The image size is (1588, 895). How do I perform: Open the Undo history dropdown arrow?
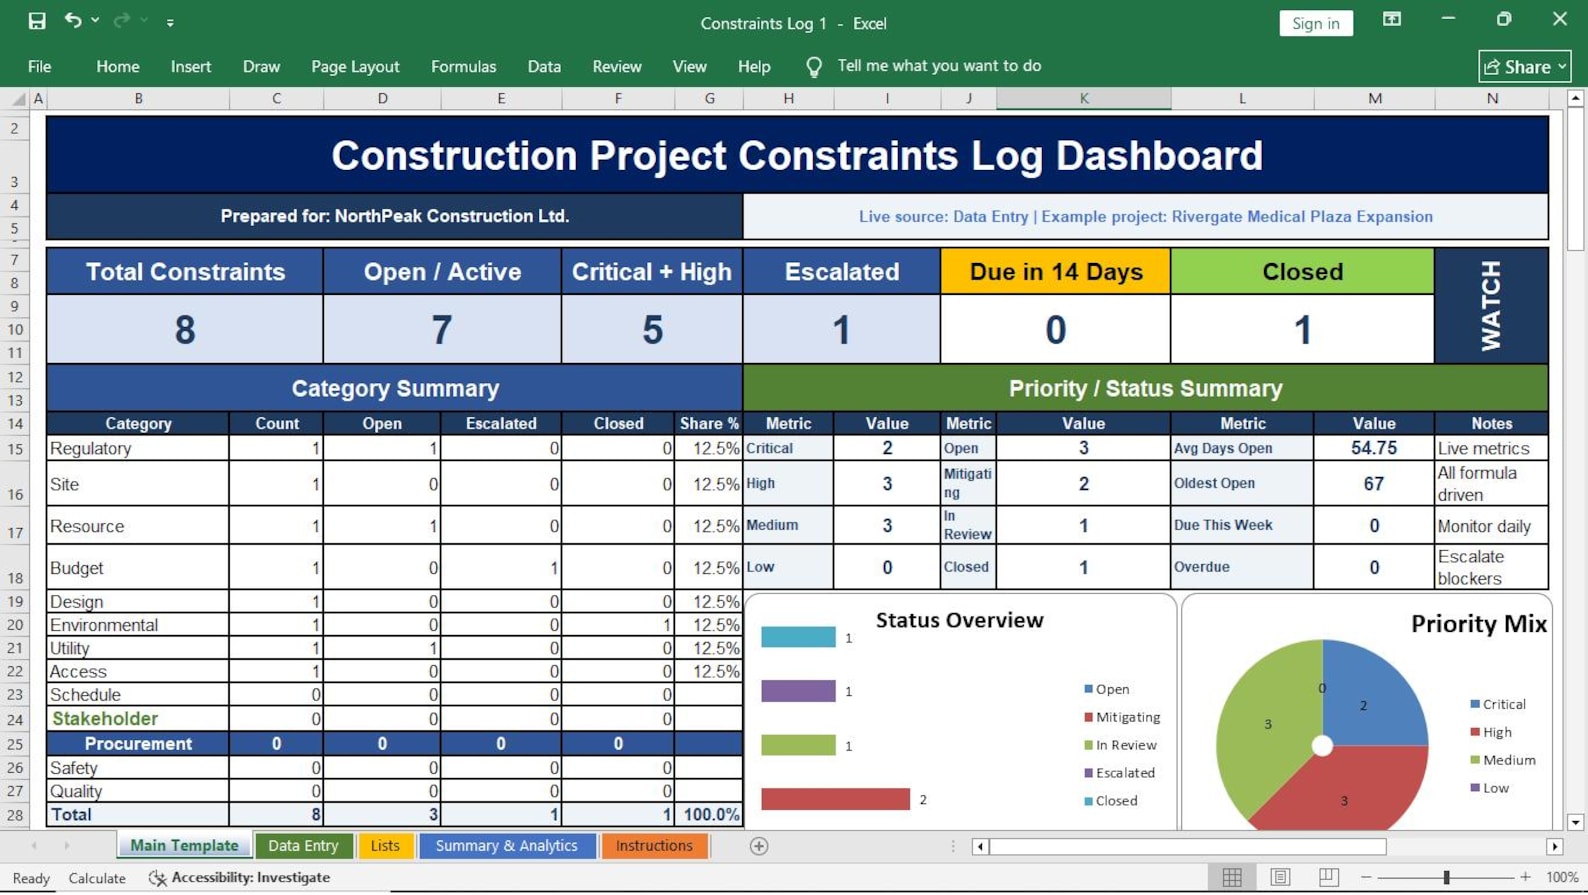click(95, 21)
